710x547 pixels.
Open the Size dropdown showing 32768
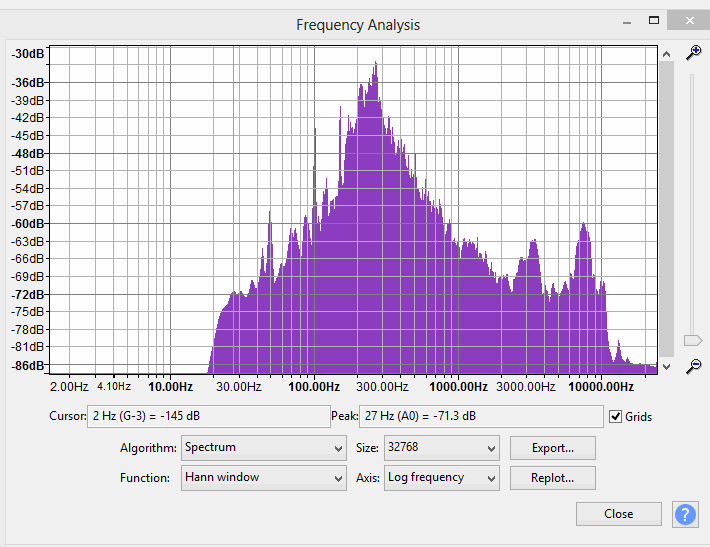coord(441,448)
